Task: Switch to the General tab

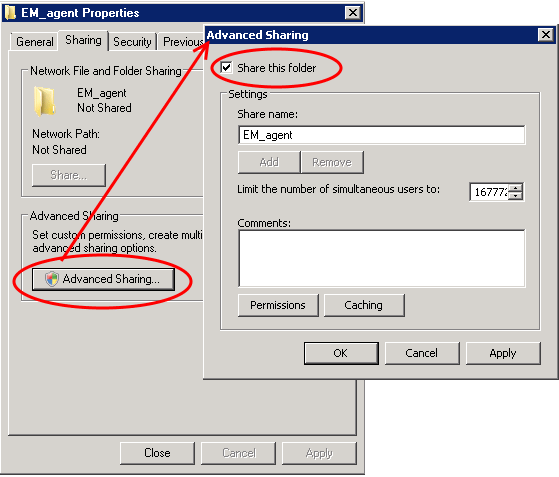Action: pos(35,42)
